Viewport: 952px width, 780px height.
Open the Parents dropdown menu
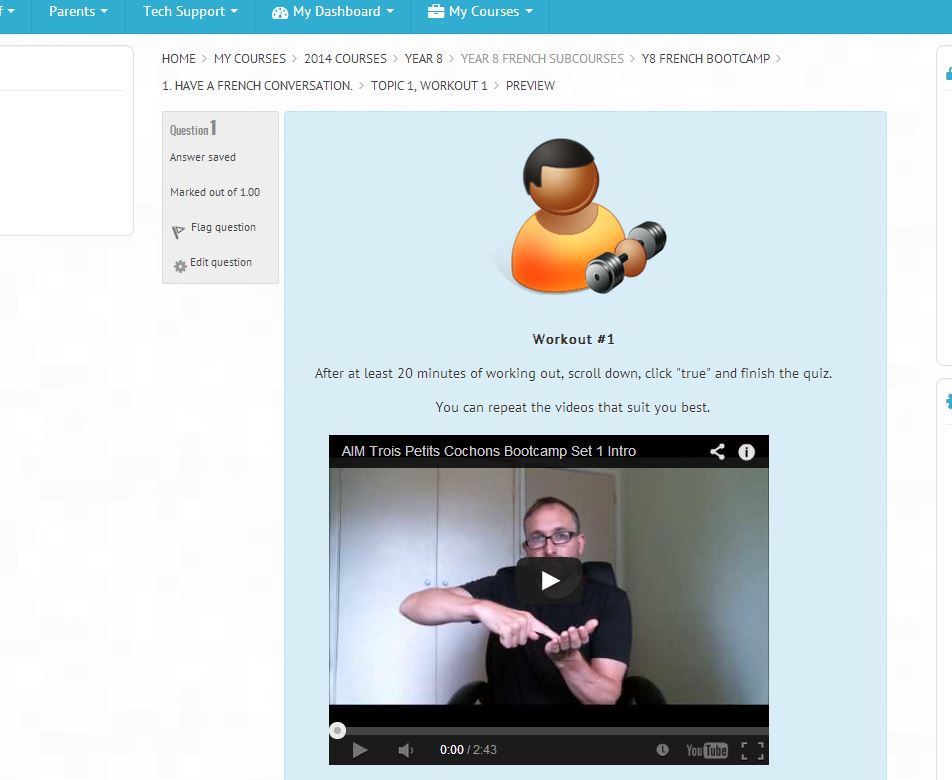pyautogui.click(x=78, y=12)
